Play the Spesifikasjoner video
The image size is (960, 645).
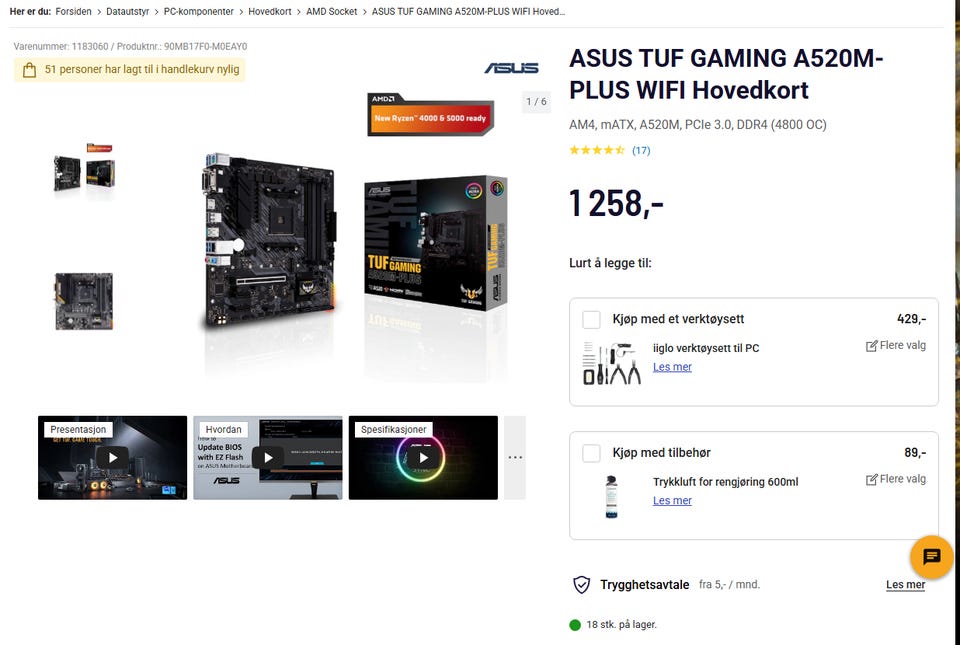(423, 458)
